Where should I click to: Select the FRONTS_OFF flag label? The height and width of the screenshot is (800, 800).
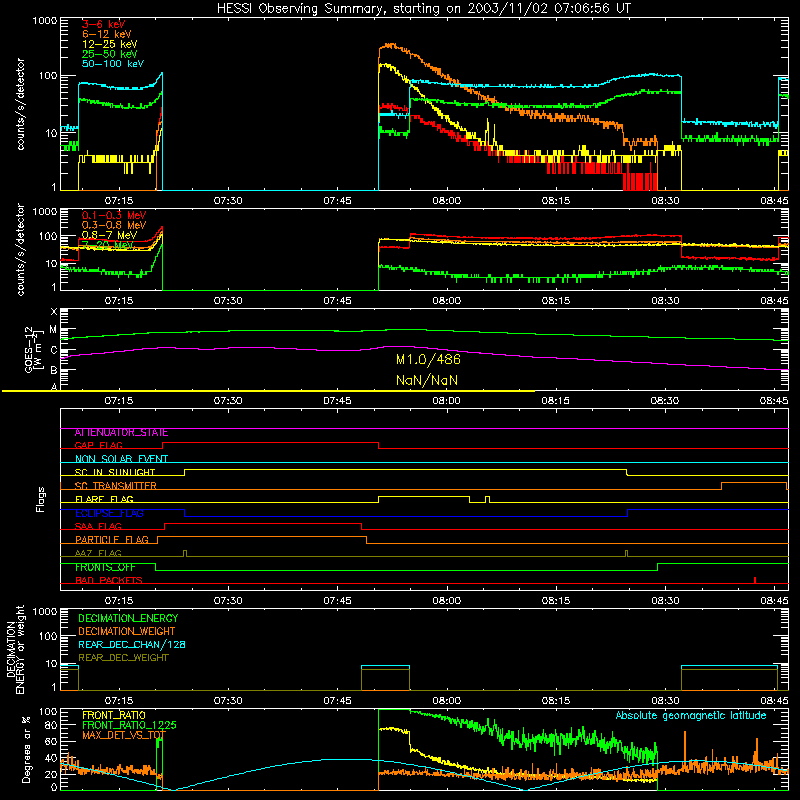tap(105, 567)
